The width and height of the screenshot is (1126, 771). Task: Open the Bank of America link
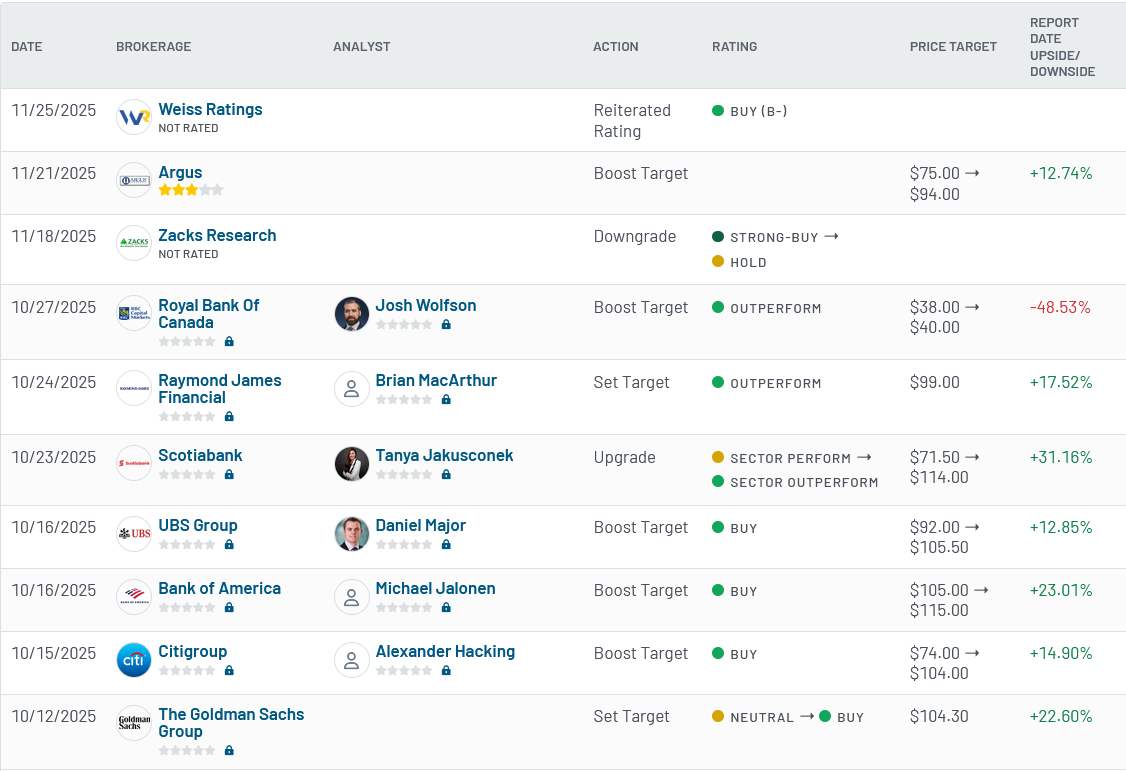point(220,589)
